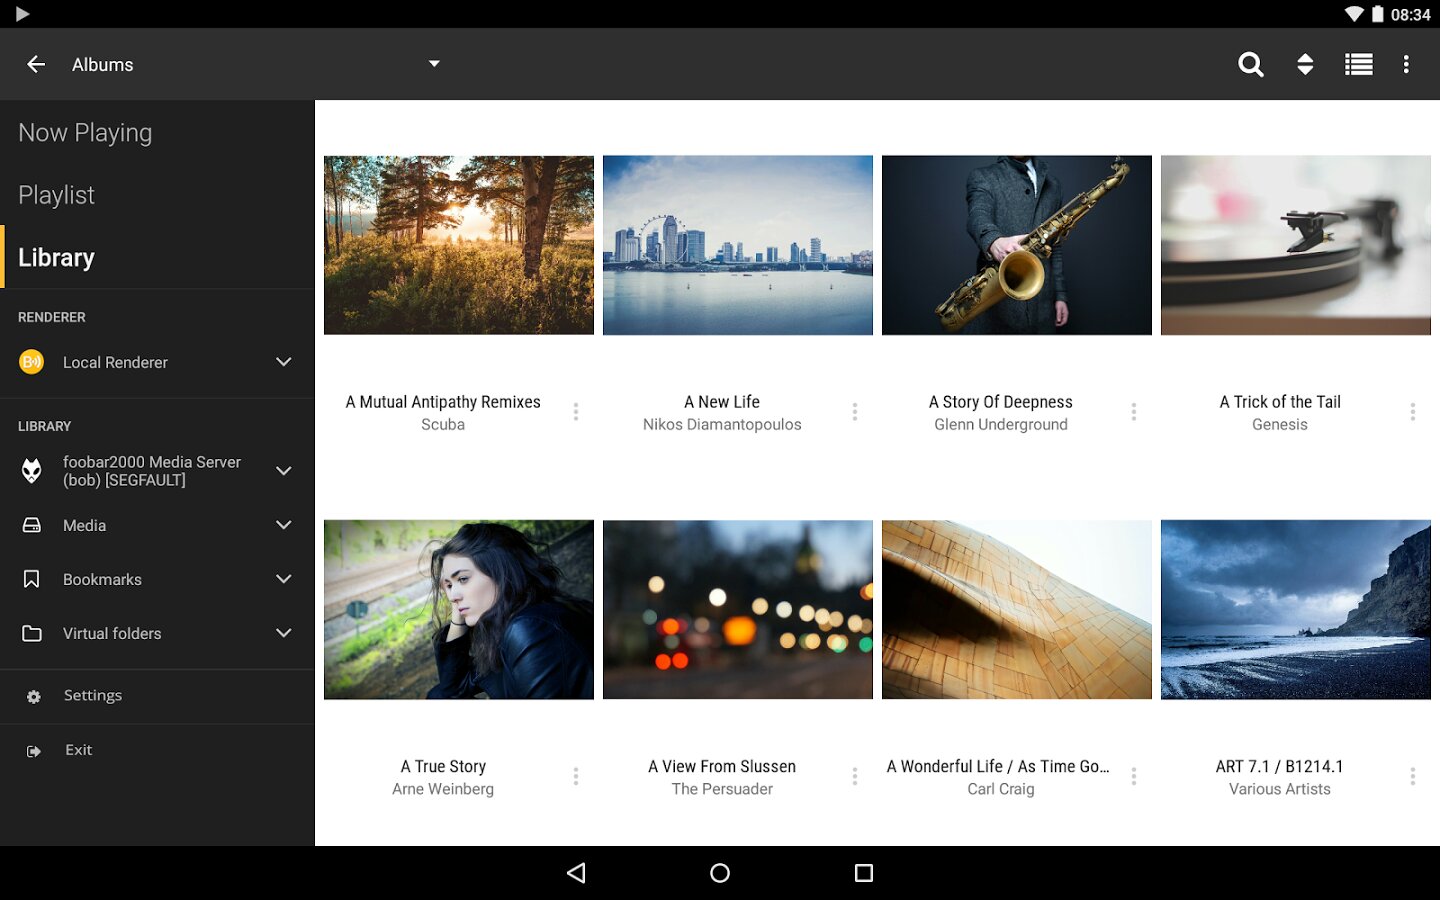Open the top-right overflow menu
This screenshot has height=900, width=1440.
(x=1406, y=65)
